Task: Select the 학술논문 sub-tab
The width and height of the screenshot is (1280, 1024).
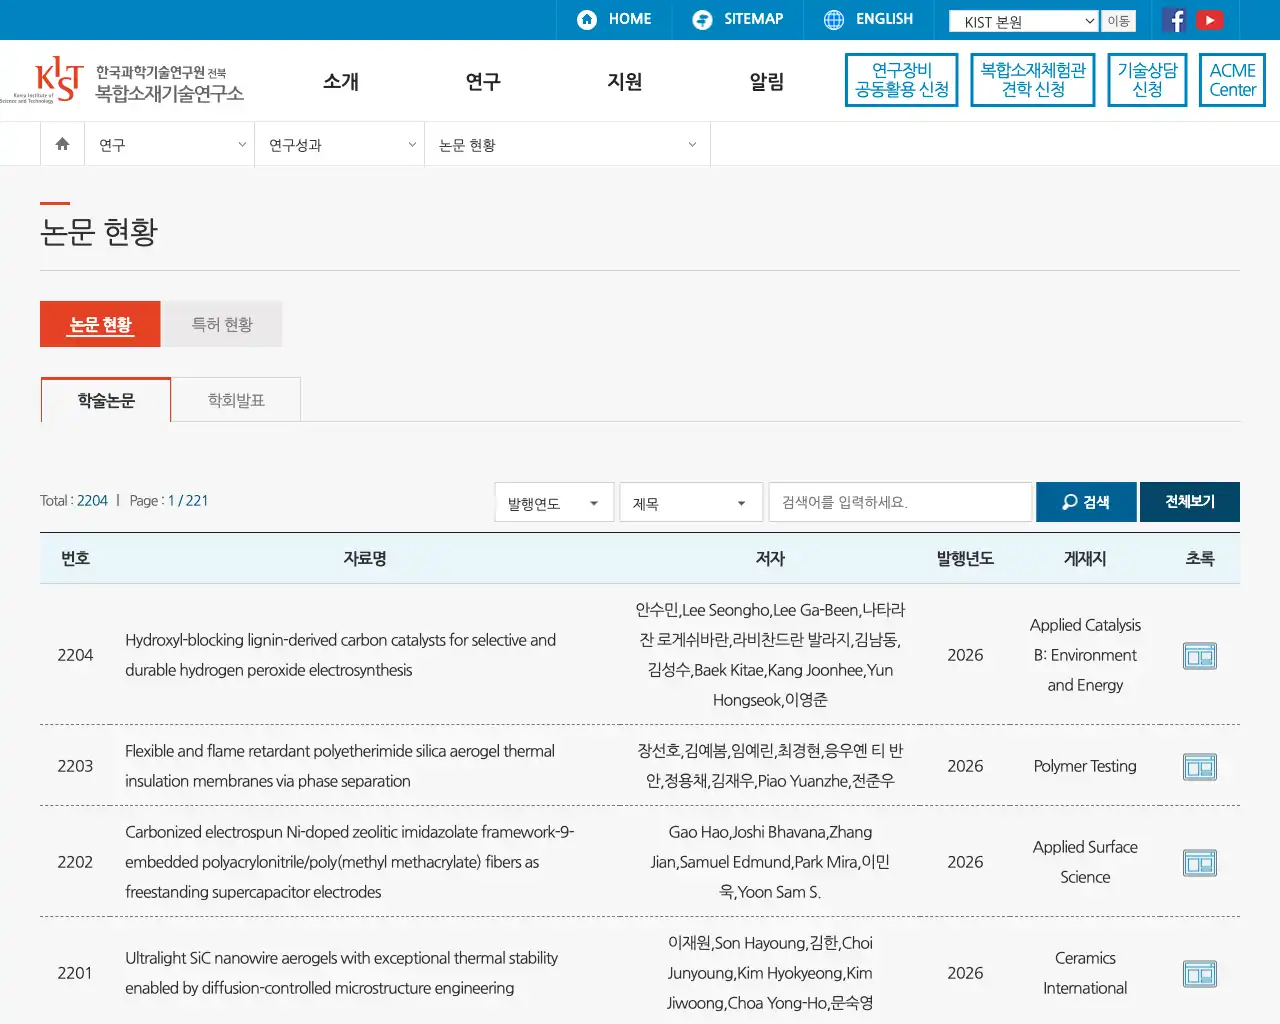Action: click(x=106, y=400)
